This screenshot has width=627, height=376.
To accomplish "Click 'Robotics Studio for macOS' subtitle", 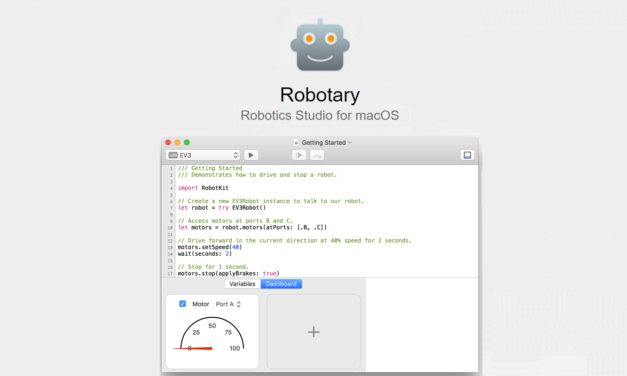I will tap(320, 115).
